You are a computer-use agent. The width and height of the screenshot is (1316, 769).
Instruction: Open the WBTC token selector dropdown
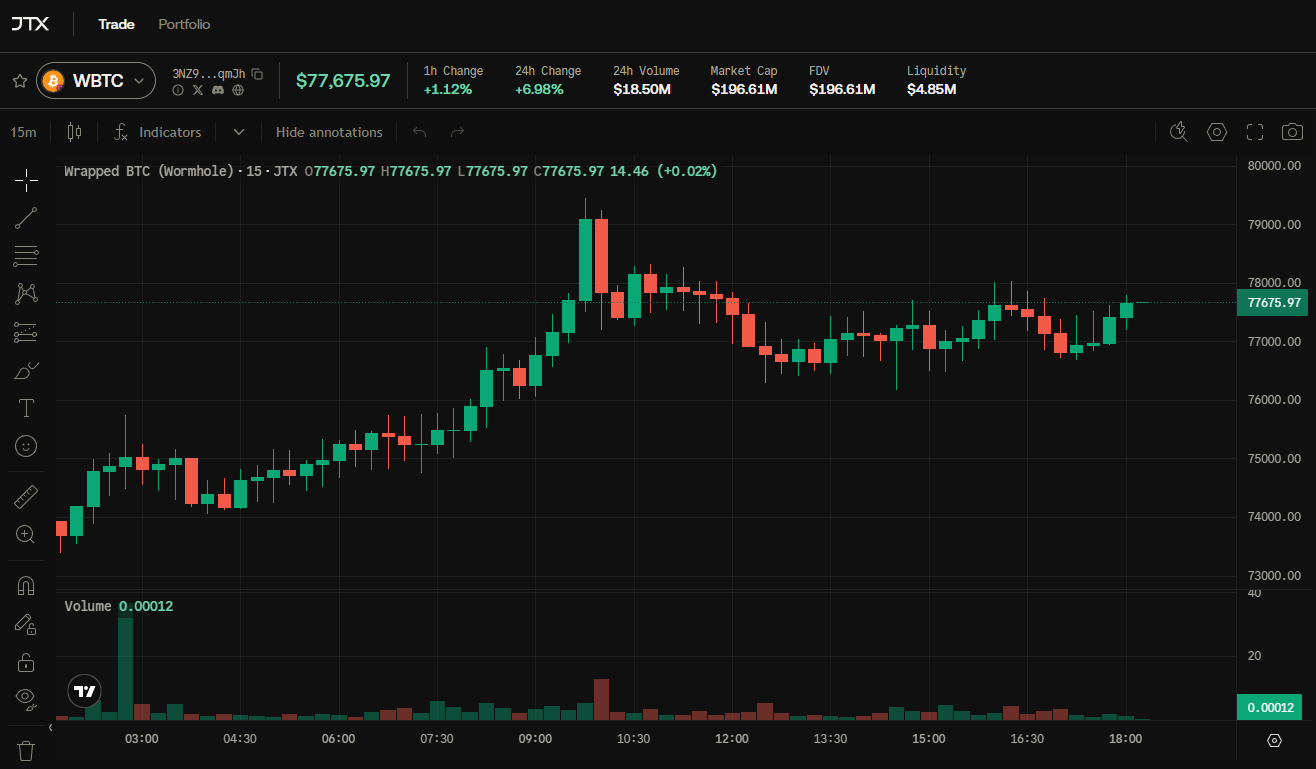(96, 81)
